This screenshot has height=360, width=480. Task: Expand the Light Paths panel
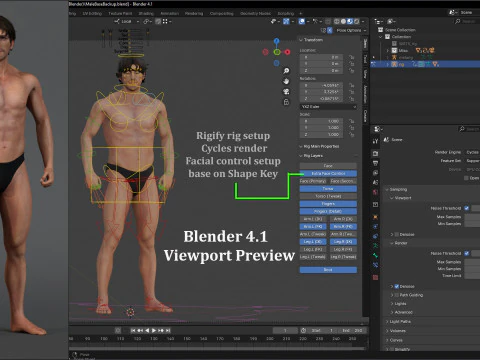pos(398,322)
